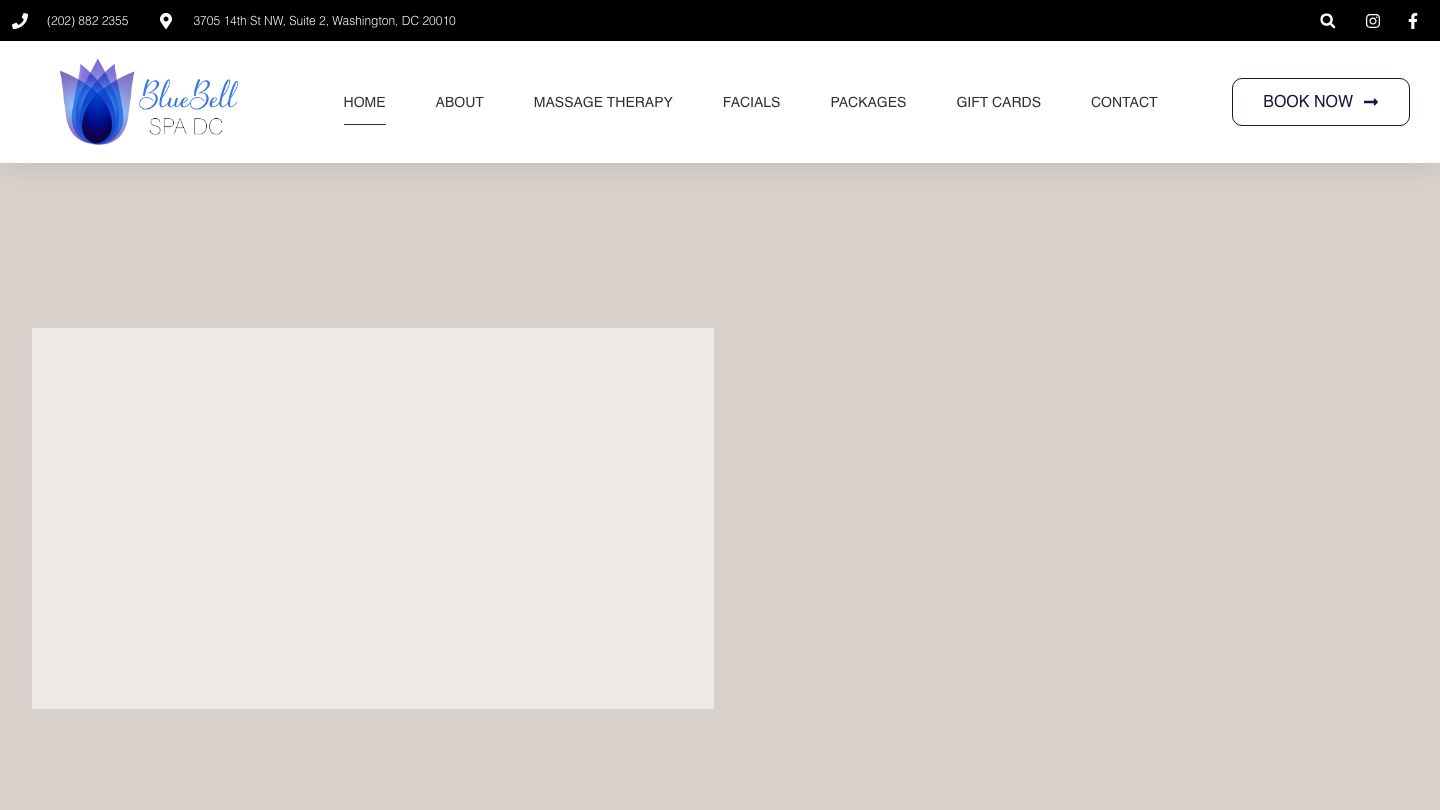
Task: Select Massage Therapy in navigation
Action: (603, 102)
